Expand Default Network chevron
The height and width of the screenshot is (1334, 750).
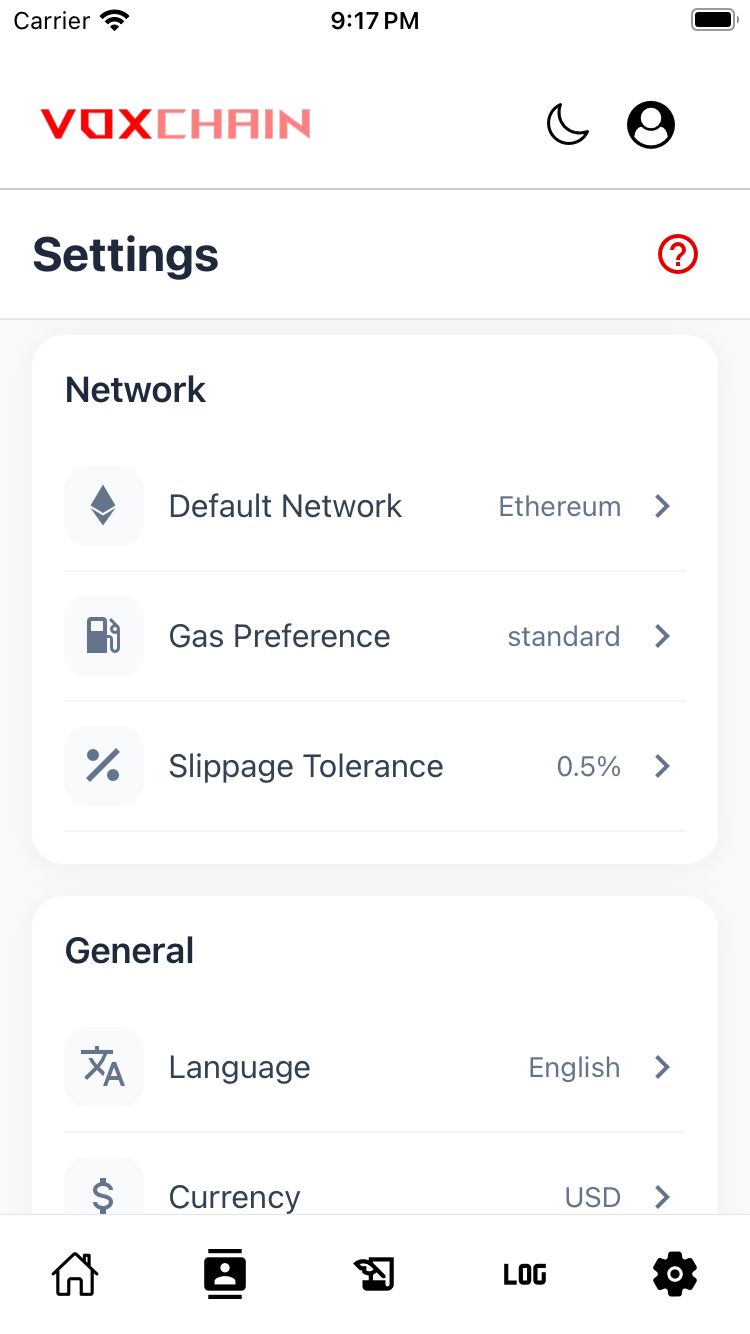coord(662,506)
